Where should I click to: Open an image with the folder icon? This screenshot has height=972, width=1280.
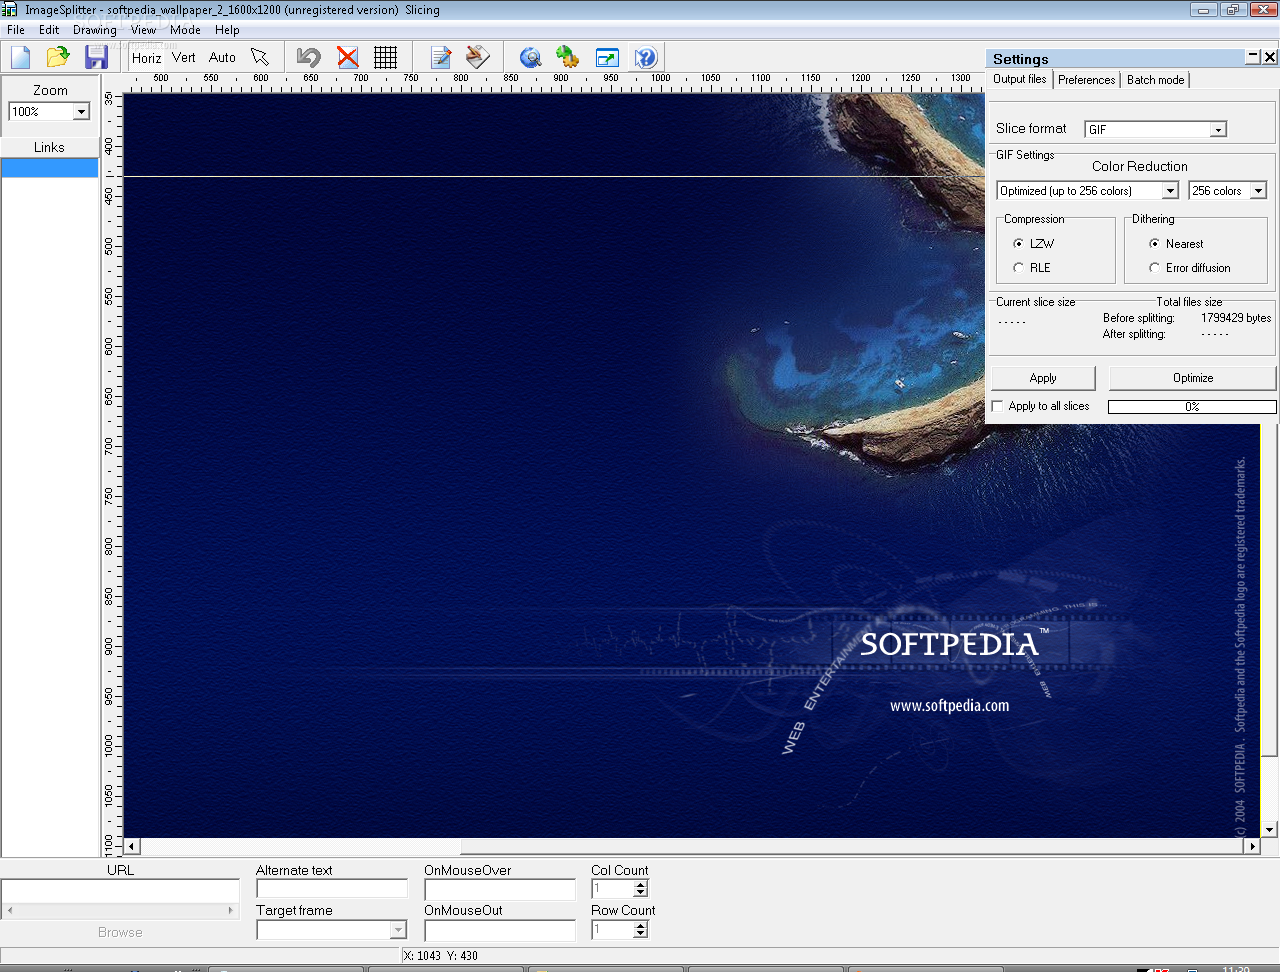pyautogui.click(x=58, y=57)
